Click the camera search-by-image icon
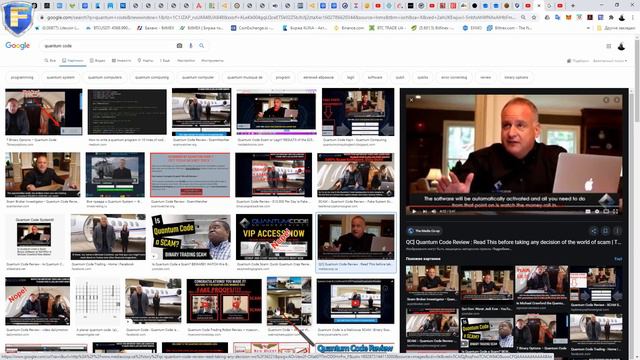The image size is (640, 360). [179, 46]
